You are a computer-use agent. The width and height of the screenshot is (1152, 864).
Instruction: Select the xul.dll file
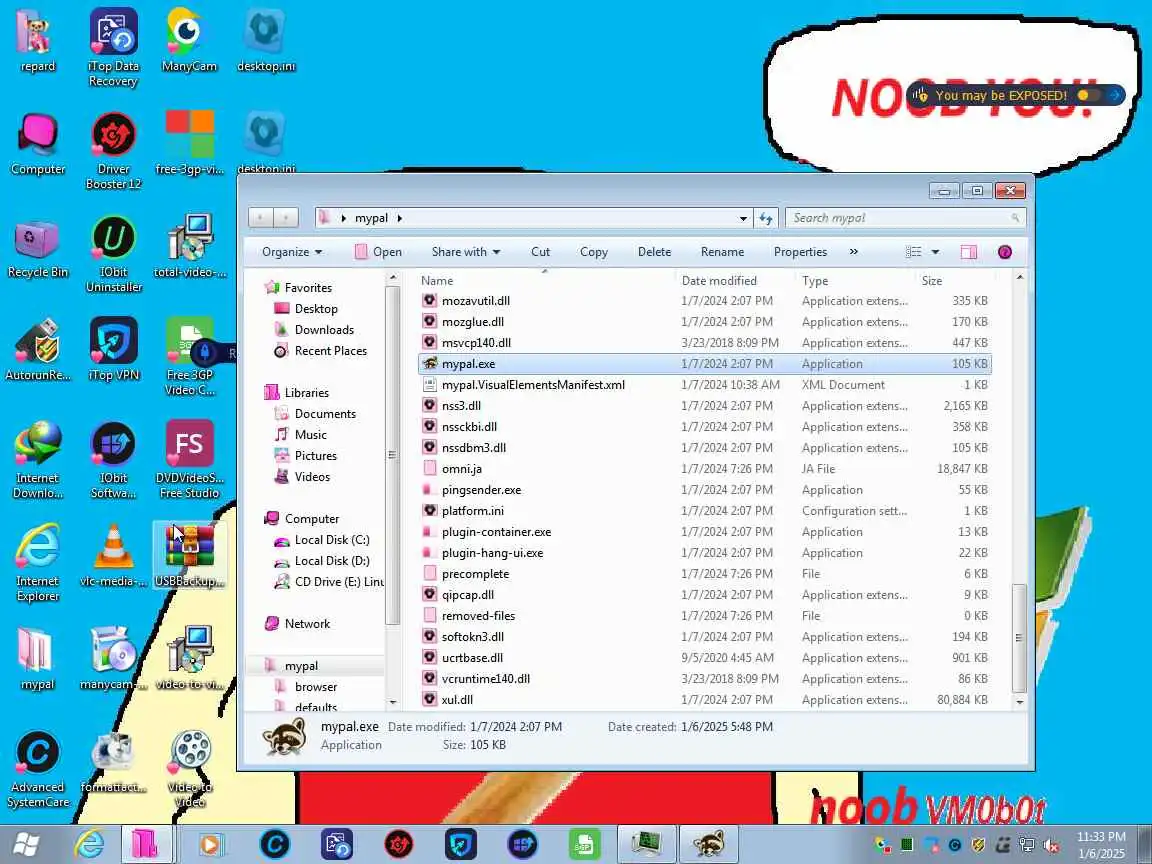[x=457, y=700]
